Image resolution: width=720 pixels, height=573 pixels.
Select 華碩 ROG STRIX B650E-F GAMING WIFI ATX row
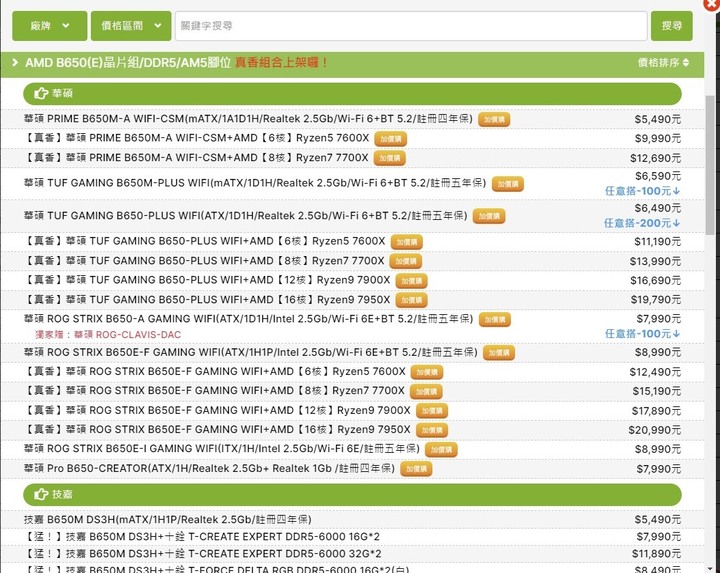click(x=352, y=353)
